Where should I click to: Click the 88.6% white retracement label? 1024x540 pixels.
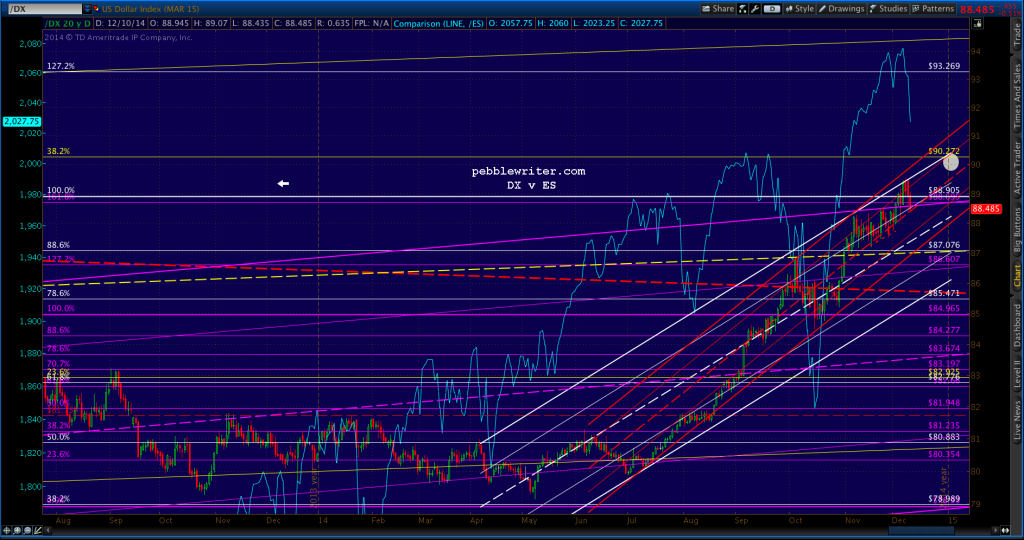coord(58,245)
